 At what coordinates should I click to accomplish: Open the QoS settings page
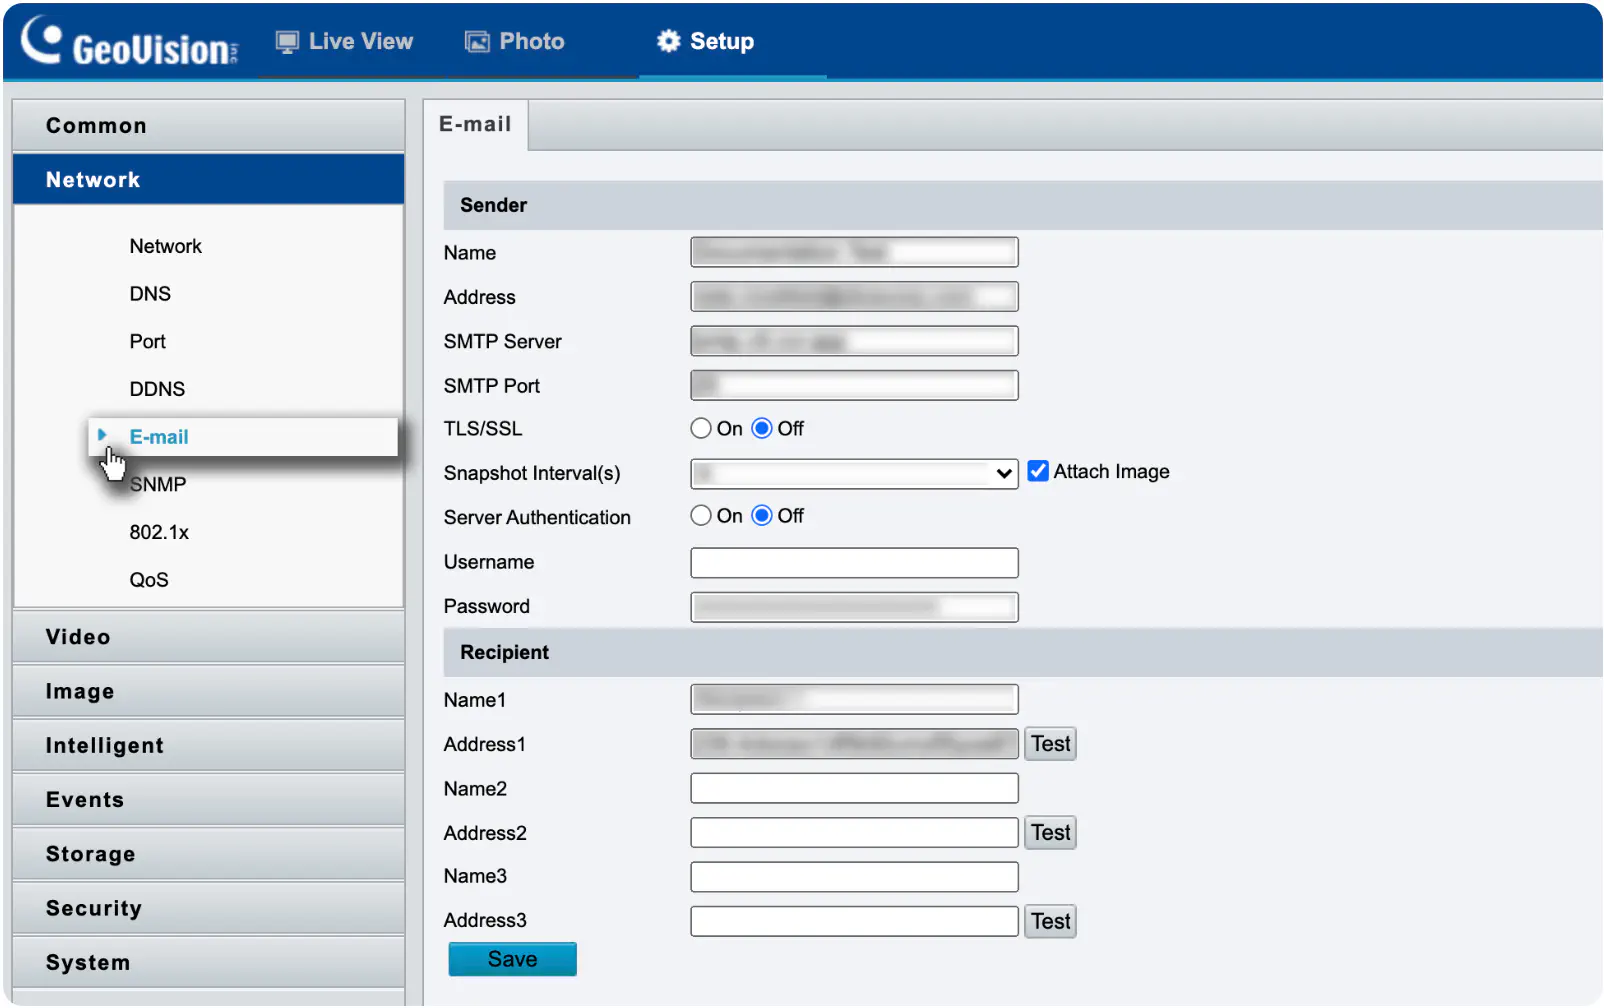click(x=149, y=580)
